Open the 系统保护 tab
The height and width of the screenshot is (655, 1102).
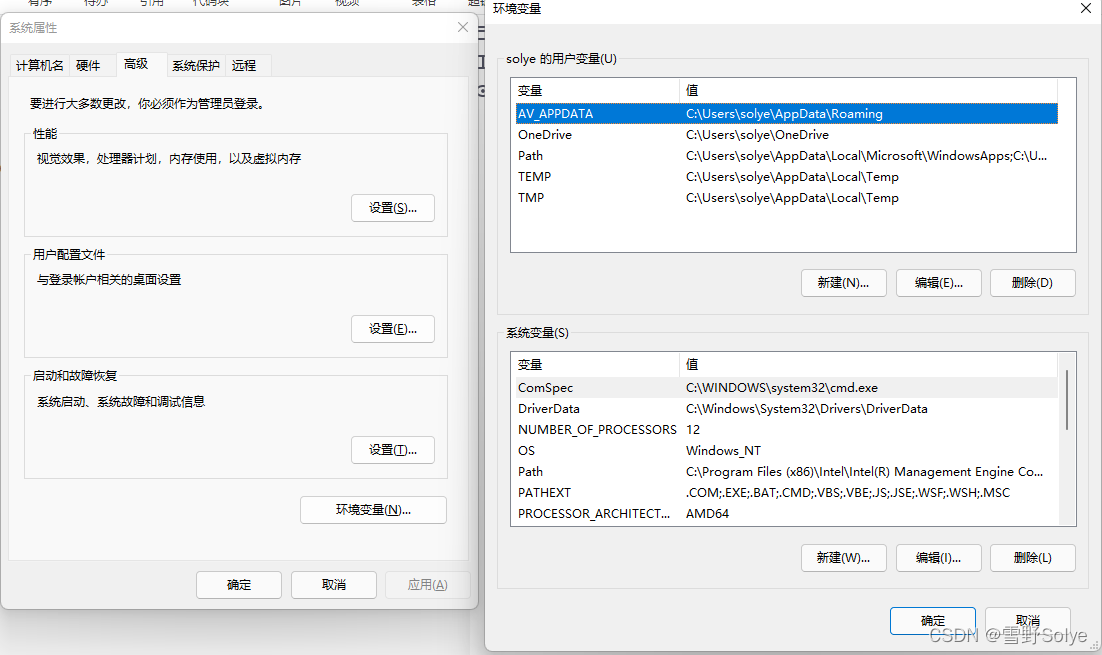point(196,65)
